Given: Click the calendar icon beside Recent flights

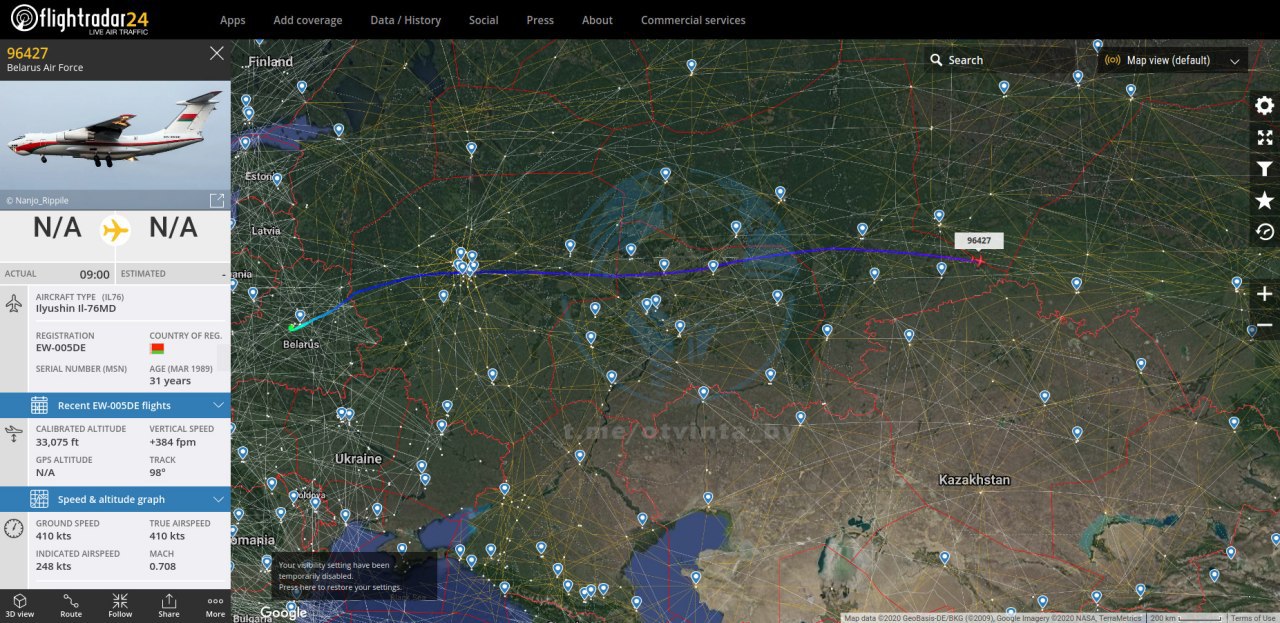Looking at the screenshot, I should tap(39, 405).
